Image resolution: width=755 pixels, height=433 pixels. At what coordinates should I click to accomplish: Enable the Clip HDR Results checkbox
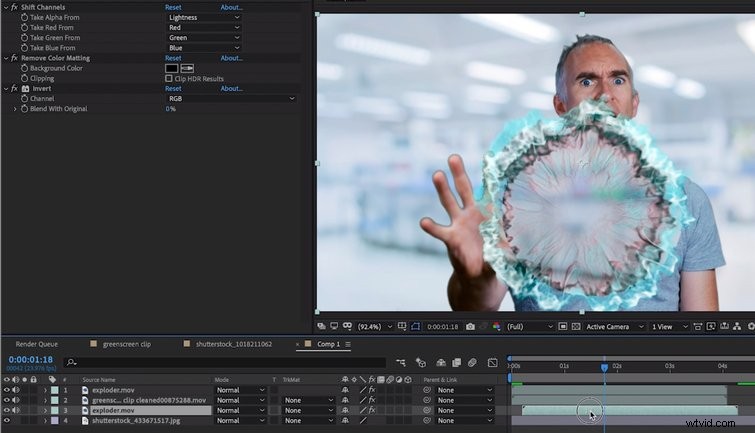pos(169,78)
